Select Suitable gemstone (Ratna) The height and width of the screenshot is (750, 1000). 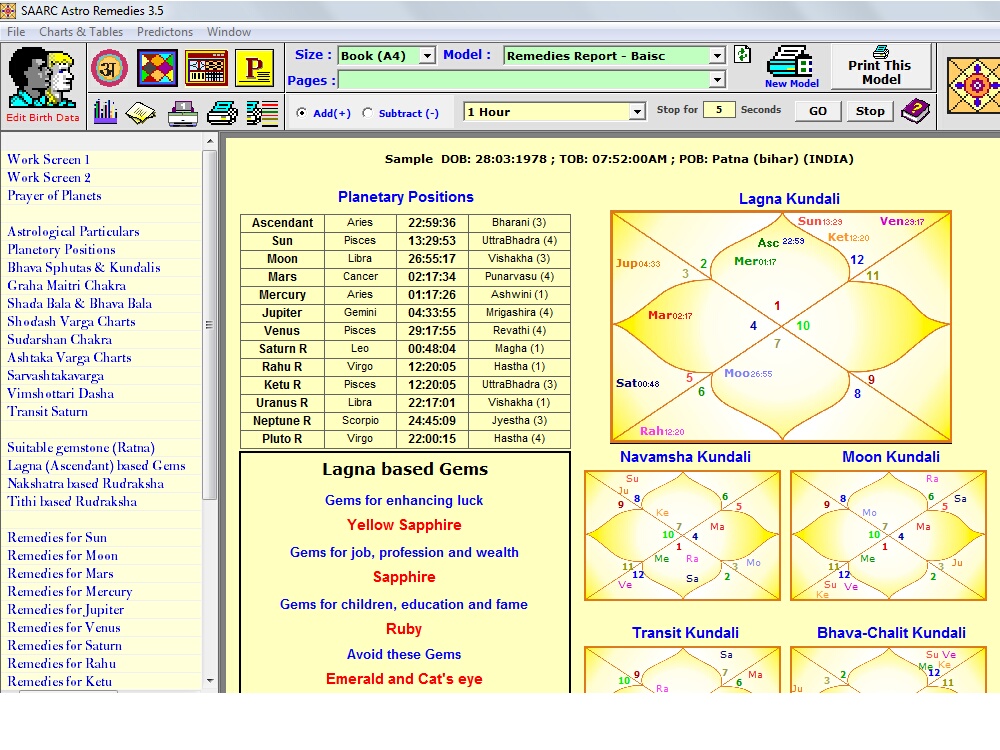(x=81, y=448)
